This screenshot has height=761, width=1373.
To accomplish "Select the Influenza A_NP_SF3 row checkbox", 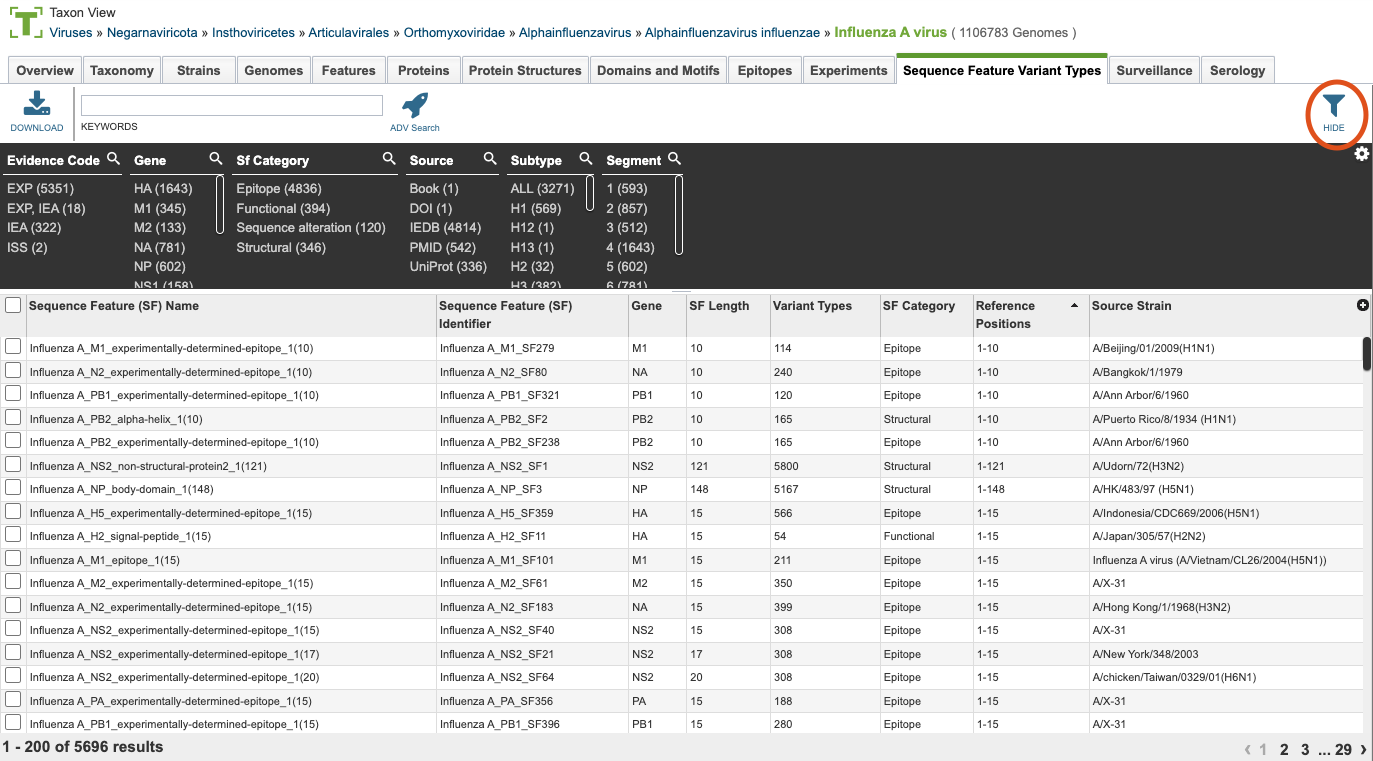I will 13,487.
